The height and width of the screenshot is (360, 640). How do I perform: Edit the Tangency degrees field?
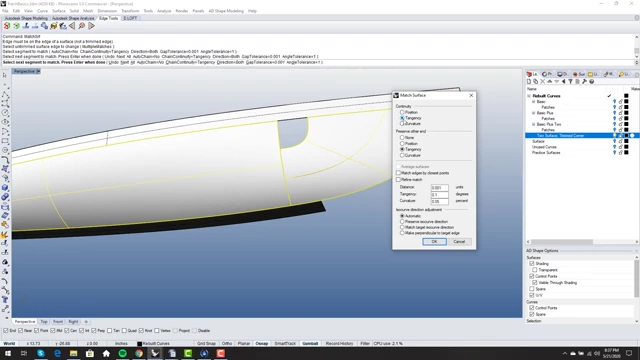(440, 195)
